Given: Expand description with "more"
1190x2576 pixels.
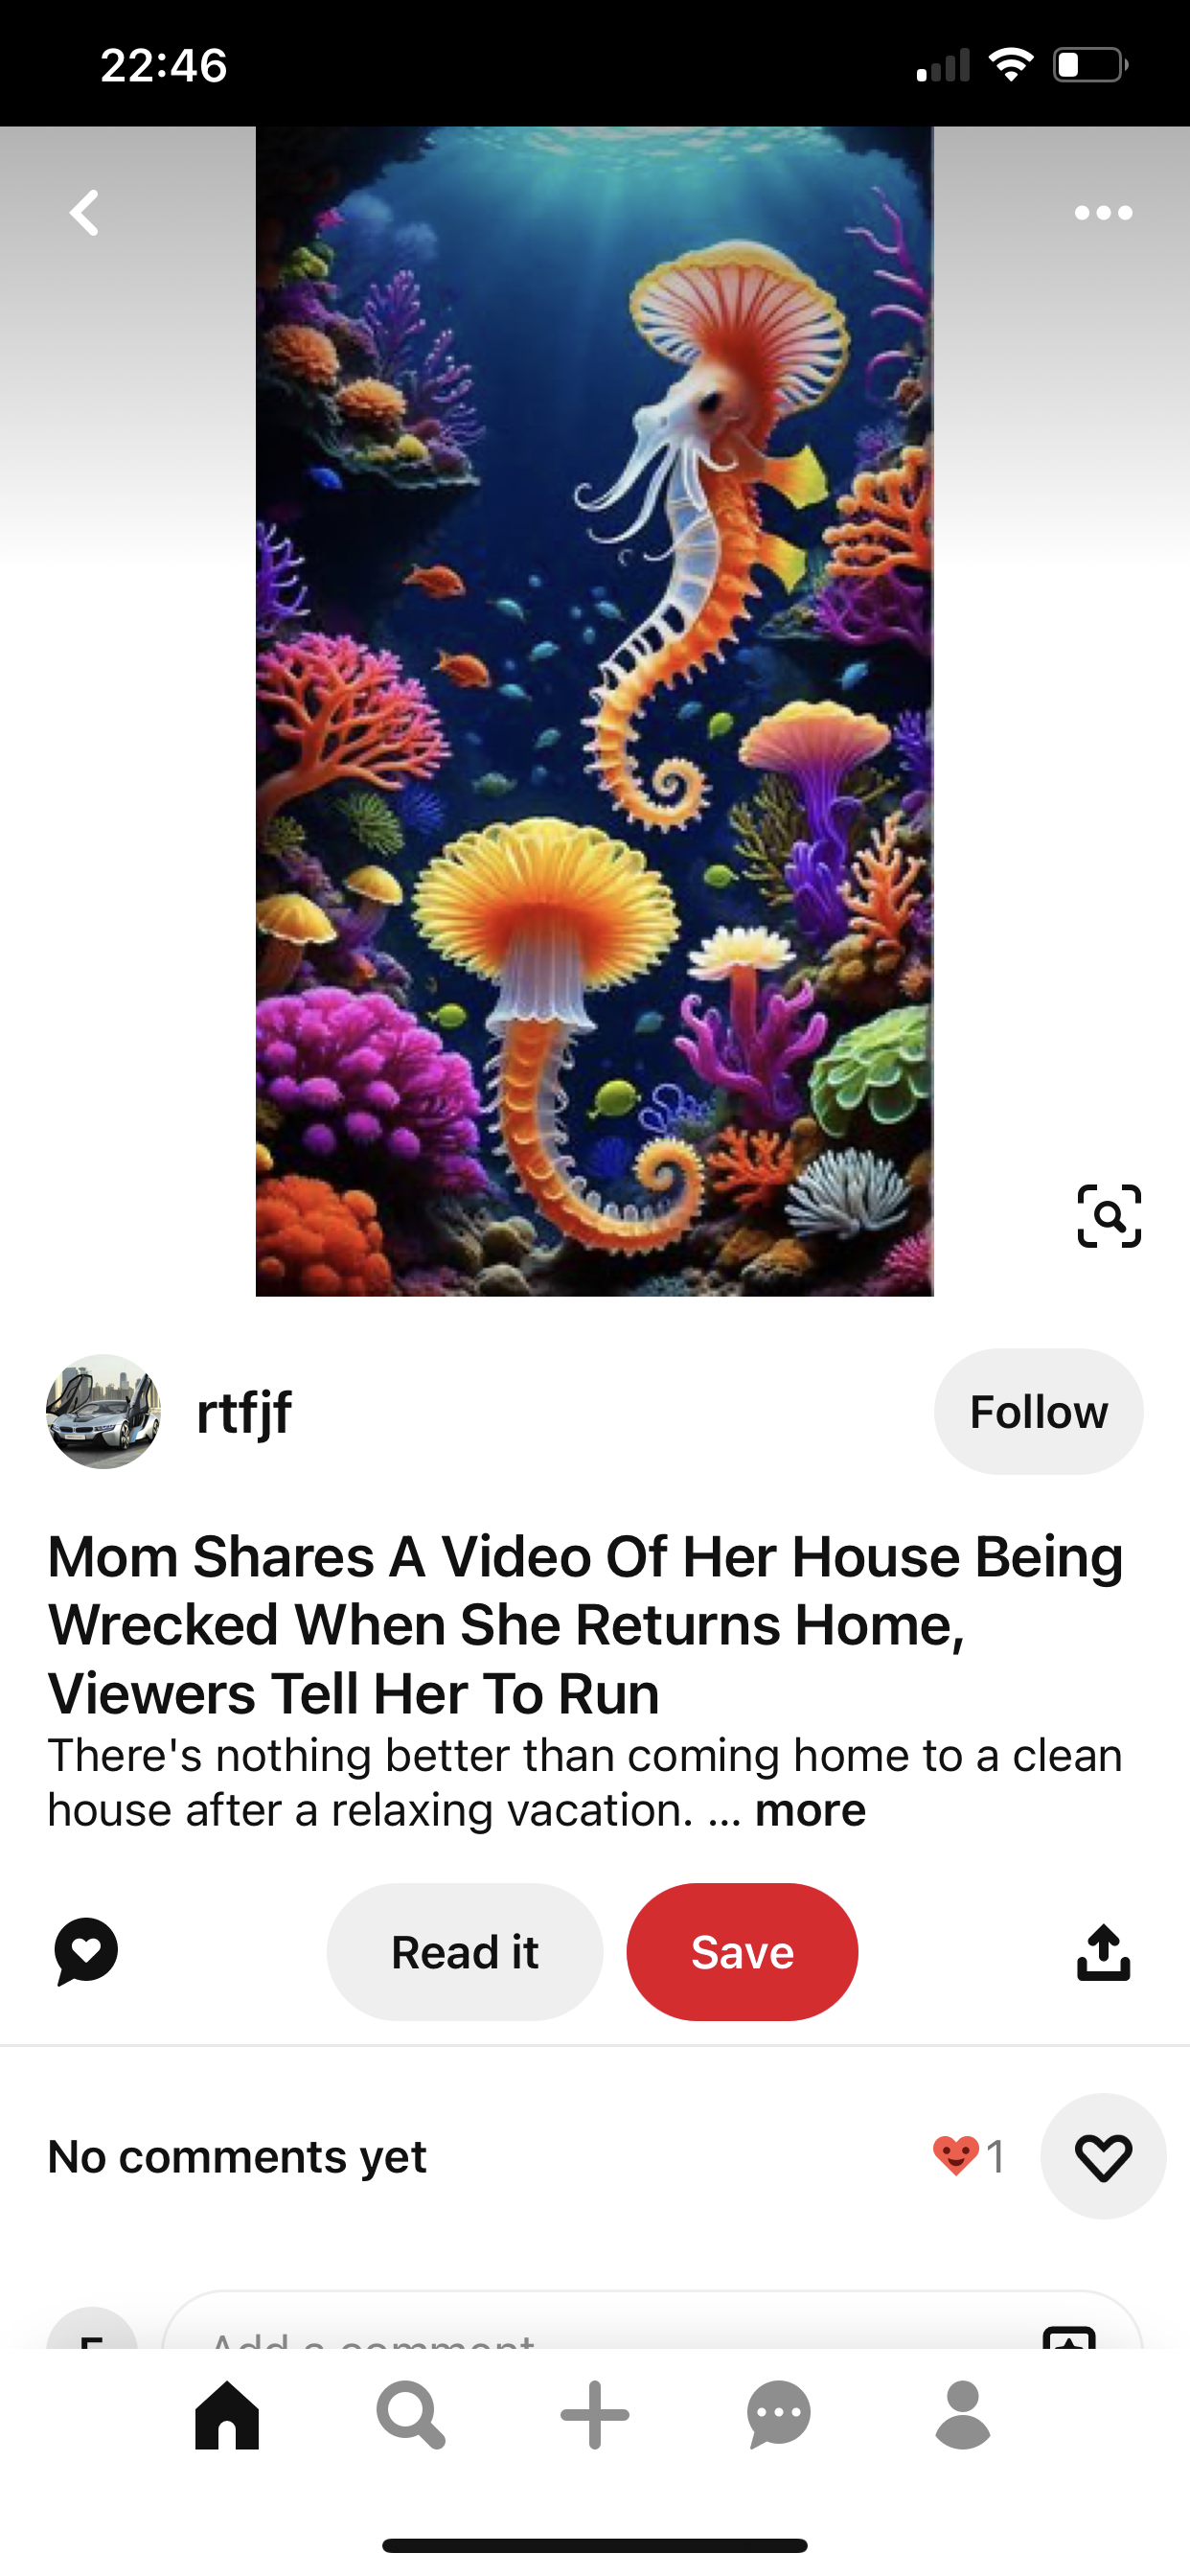Looking at the screenshot, I should coord(810,1810).
